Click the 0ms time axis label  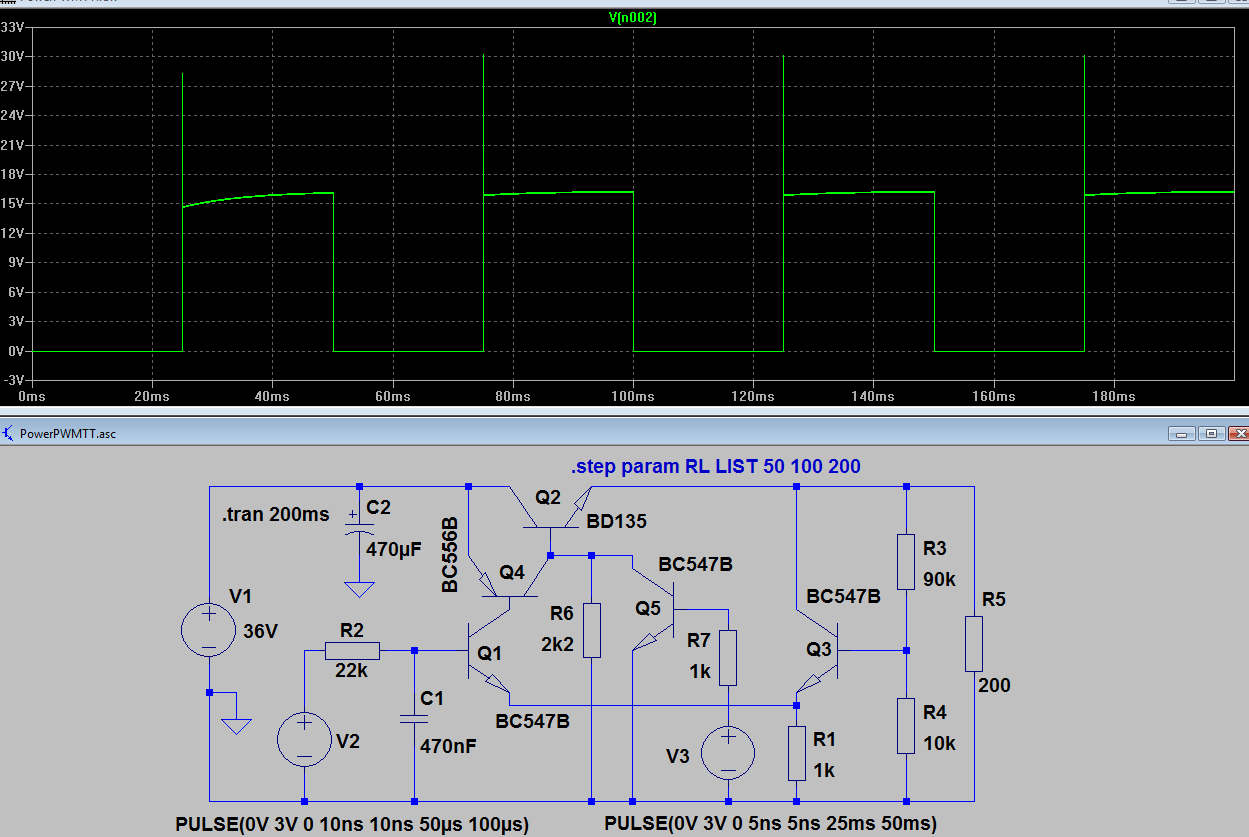pyautogui.click(x=33, y=397)
